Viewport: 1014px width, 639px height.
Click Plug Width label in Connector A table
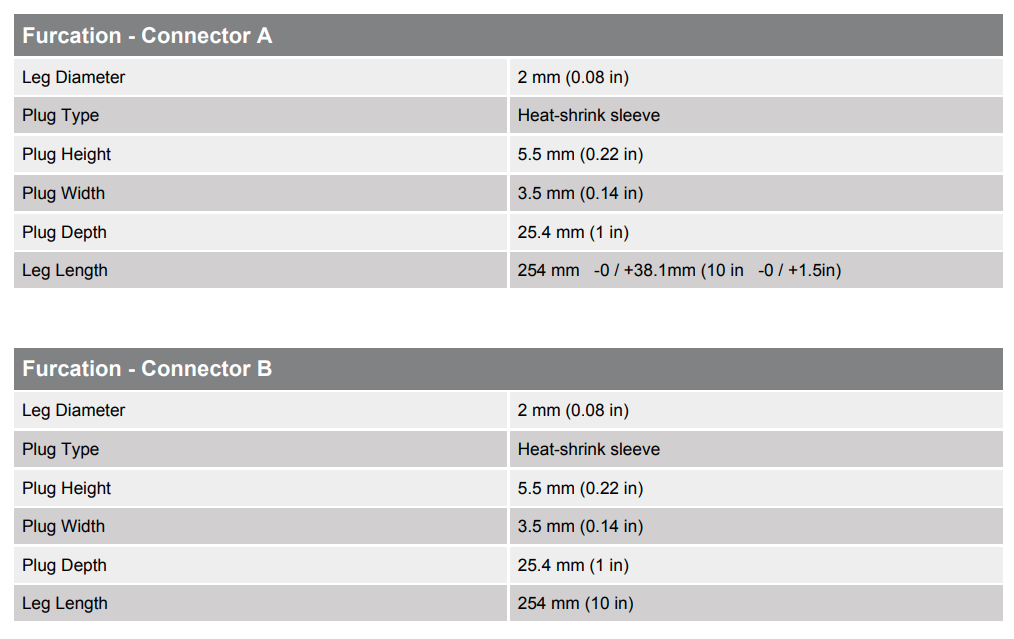pyautogui.click(x=64, y=193)
